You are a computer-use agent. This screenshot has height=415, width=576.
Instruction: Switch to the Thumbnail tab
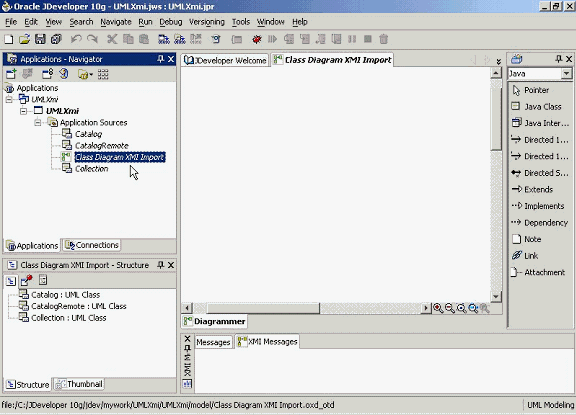[79, 384]
